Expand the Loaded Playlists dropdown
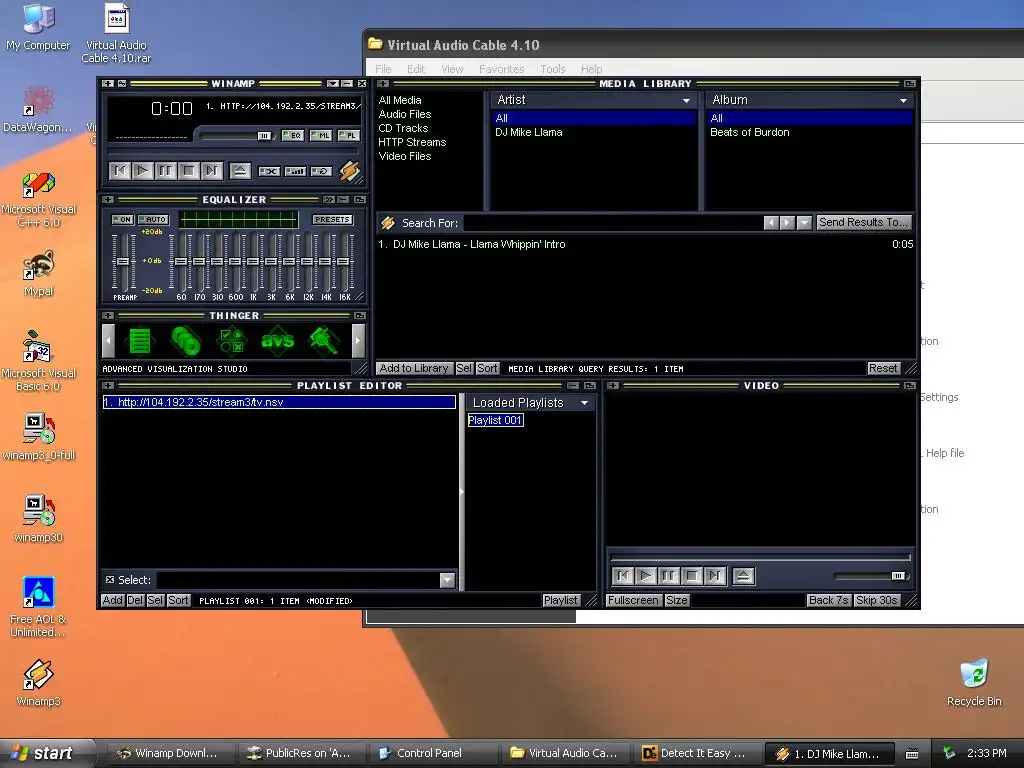This screenshot has height=768, width=1024. click(584, 403)
